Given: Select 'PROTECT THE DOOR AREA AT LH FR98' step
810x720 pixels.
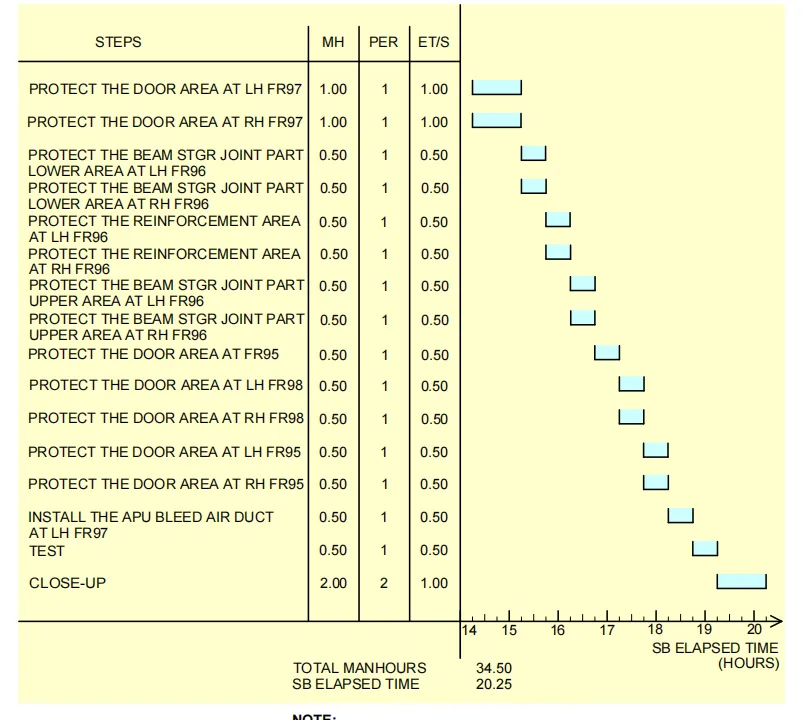Looking at the screenshot, I should coord(166,385).
